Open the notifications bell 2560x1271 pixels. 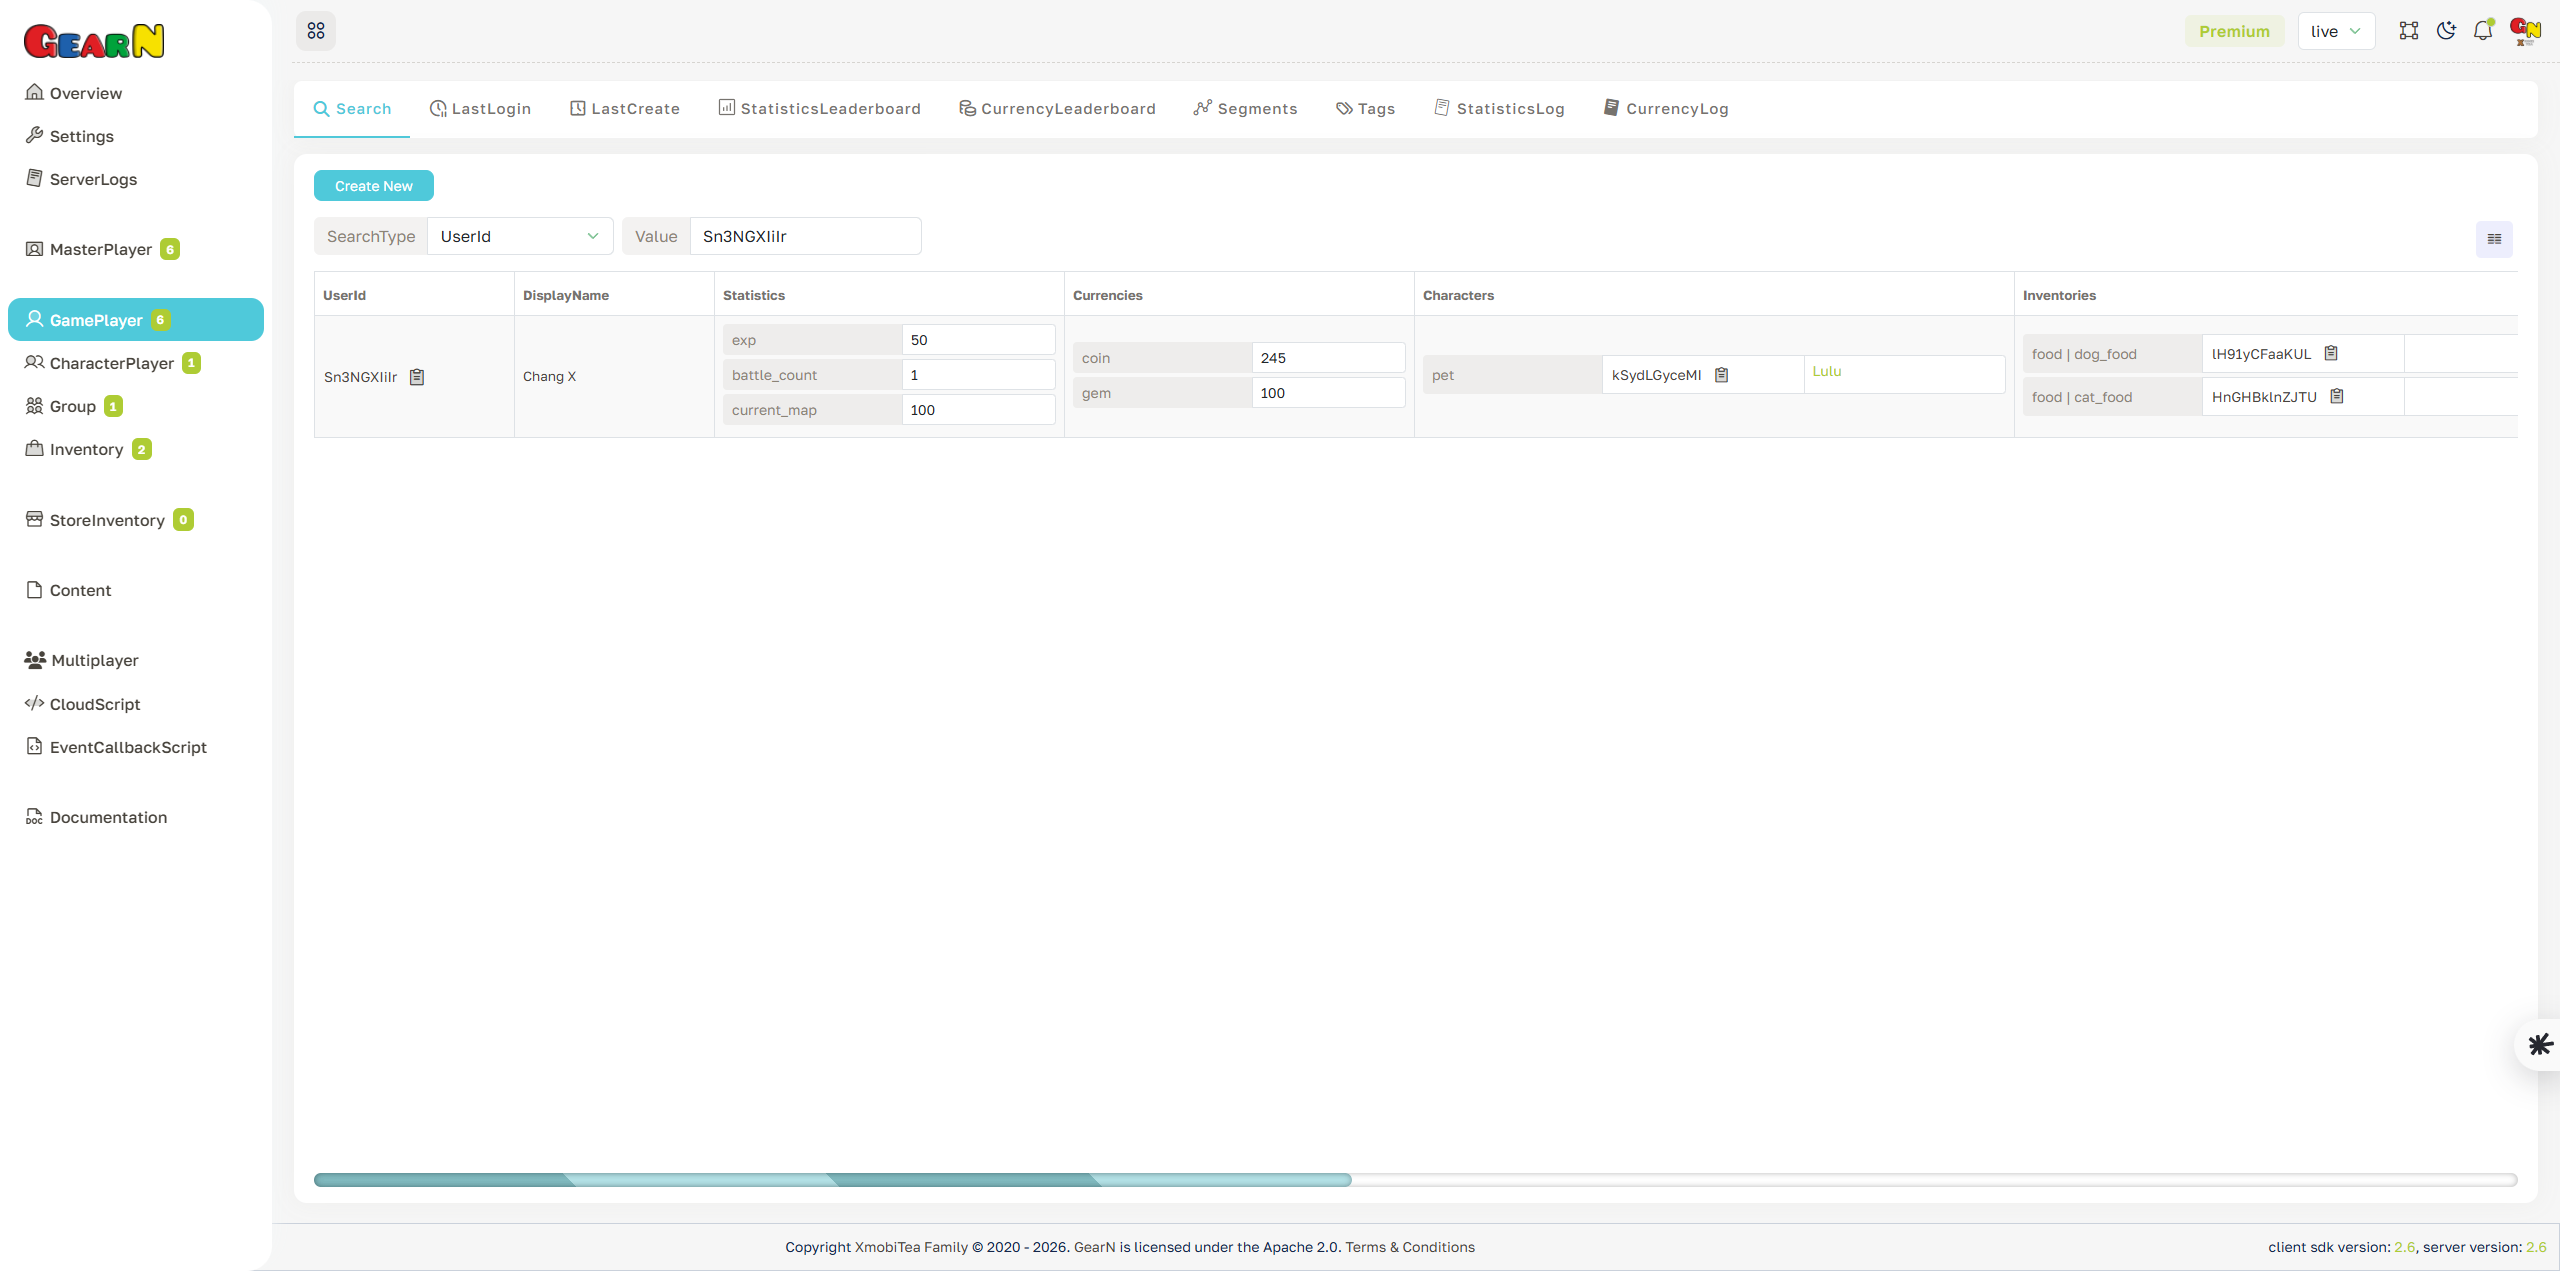point(2483,30)
